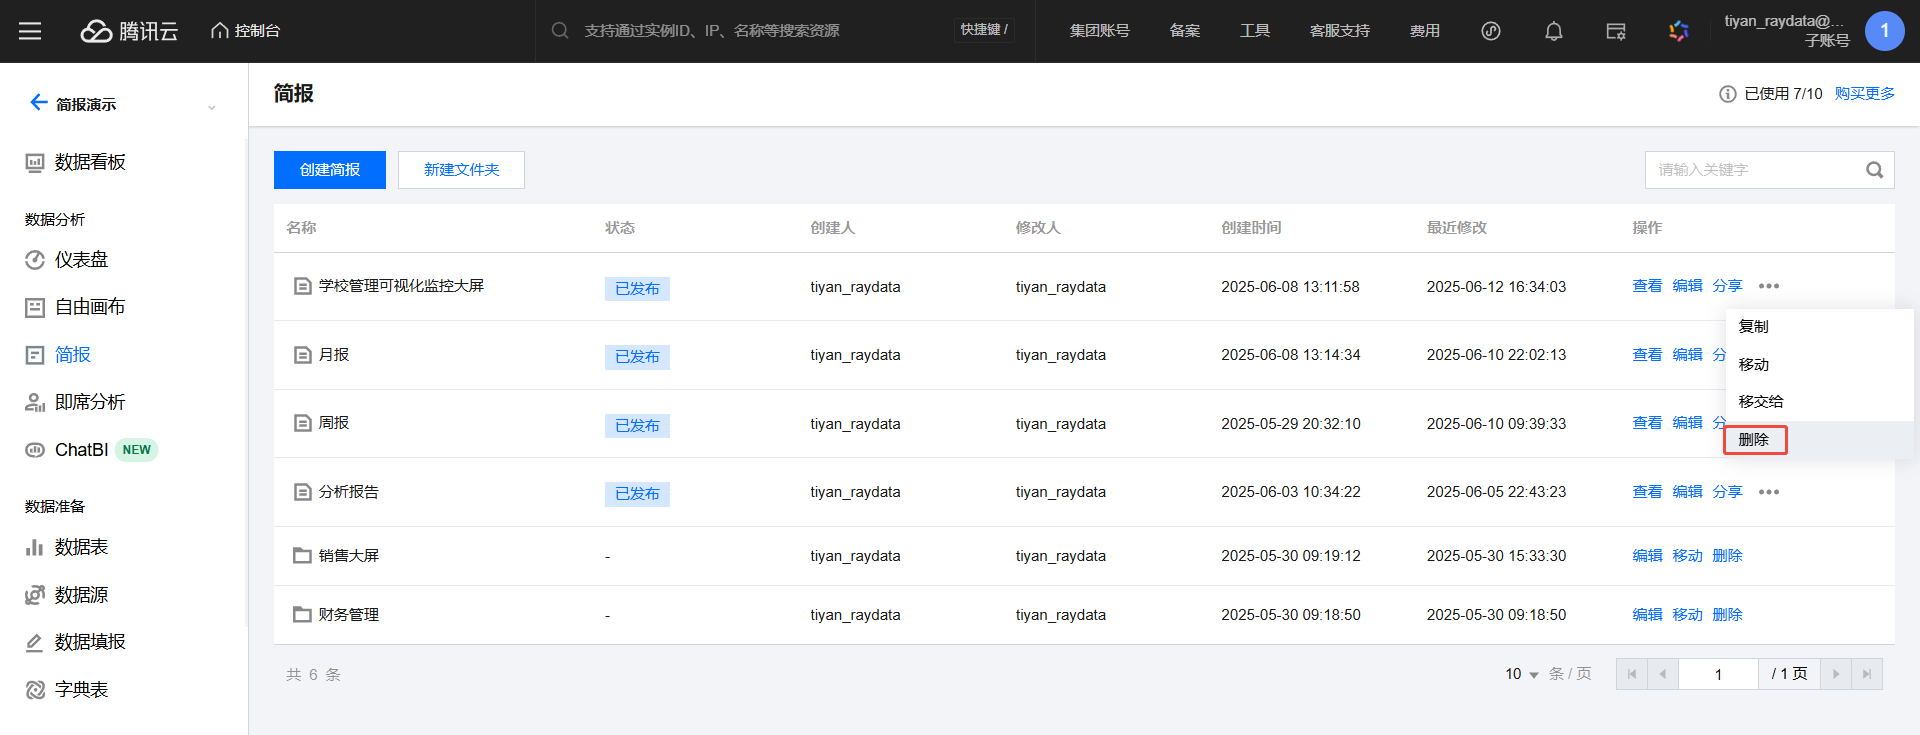Screen dimensions: 1920x735
Task: Open the user account avatar menu
Action: [x=1884, y=31]
